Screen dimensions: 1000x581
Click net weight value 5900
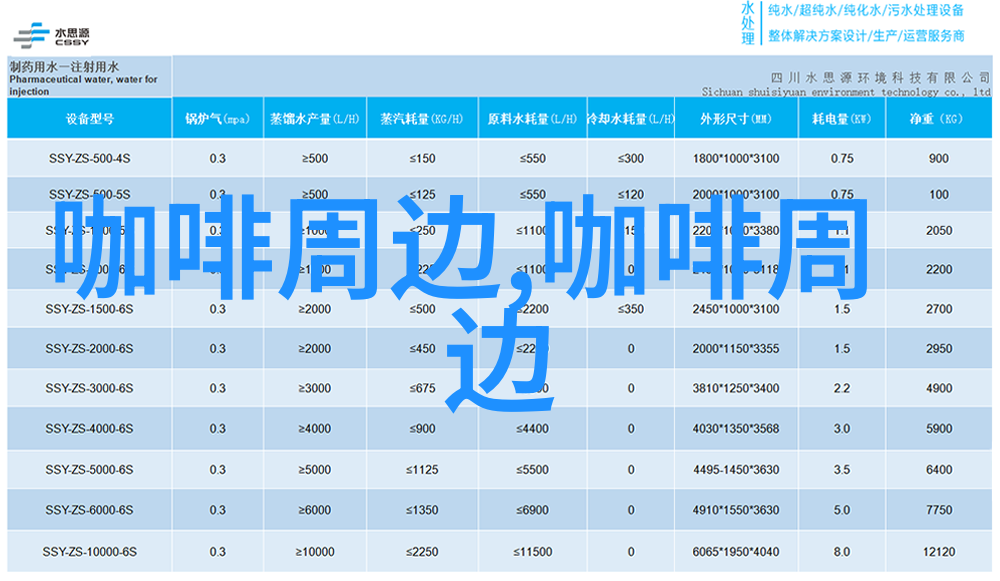pyautogui.click(x=939, y=429)
